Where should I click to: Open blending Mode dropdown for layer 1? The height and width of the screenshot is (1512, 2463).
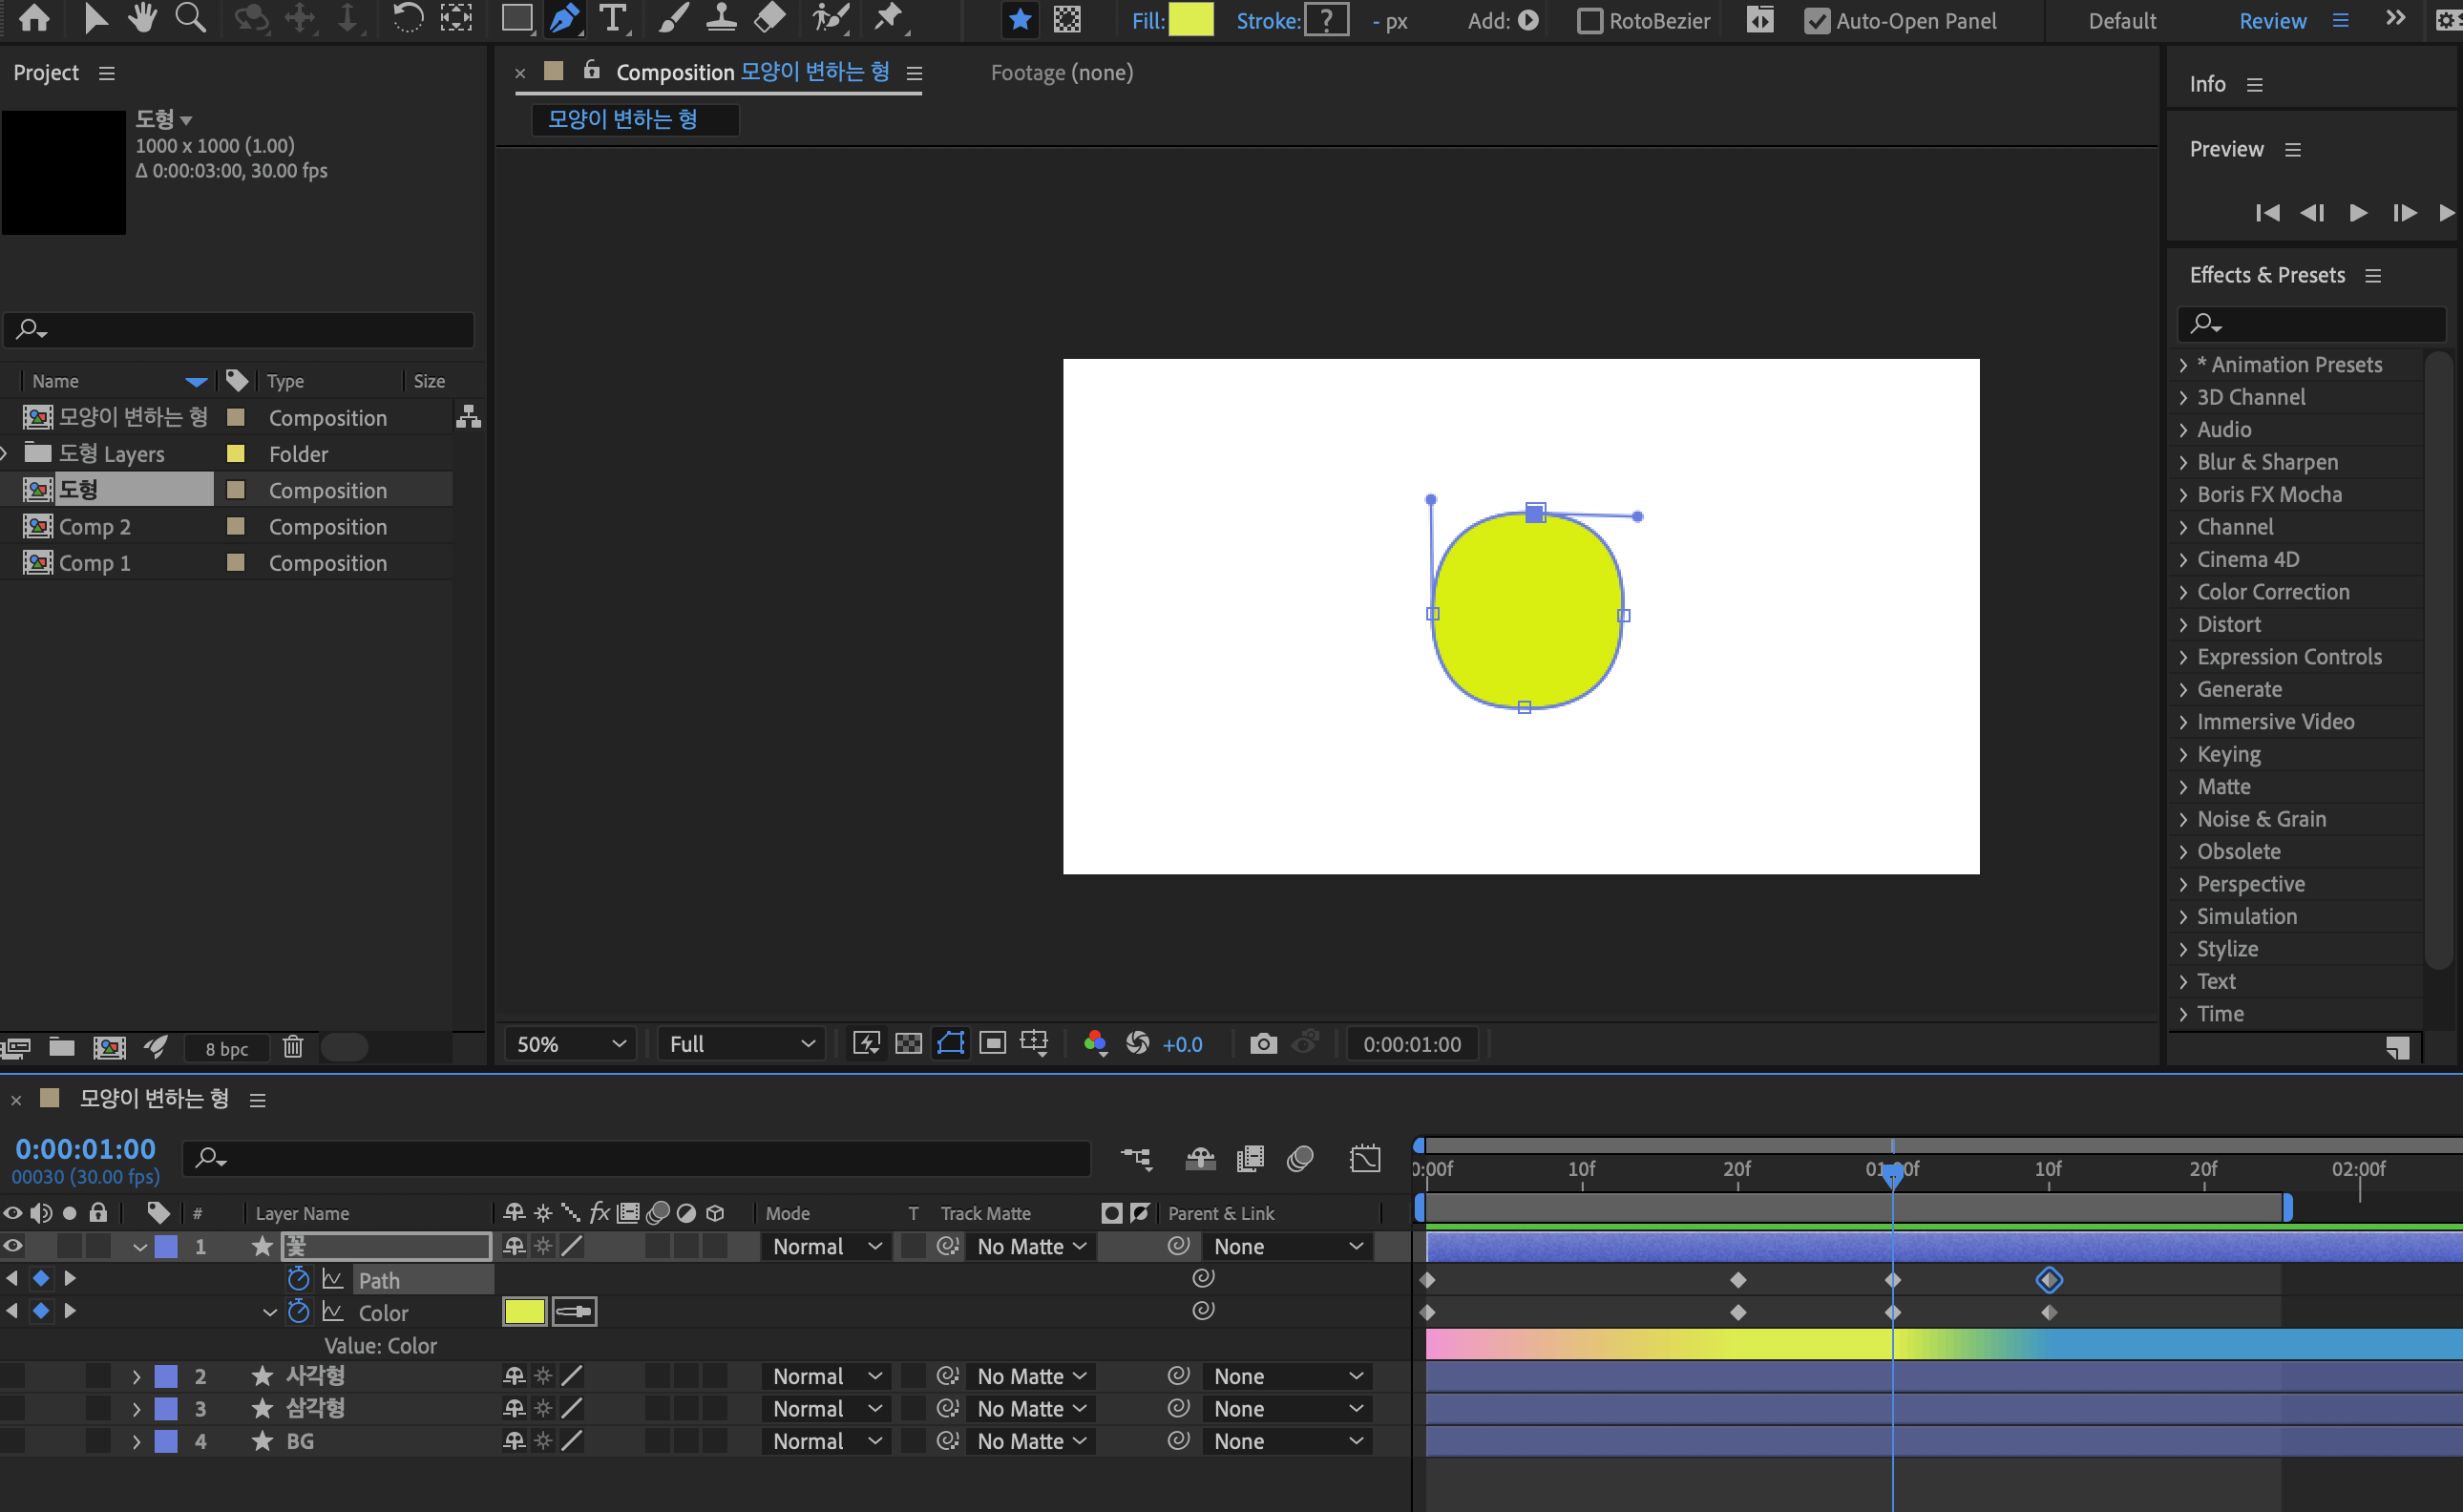(826, 1246)
